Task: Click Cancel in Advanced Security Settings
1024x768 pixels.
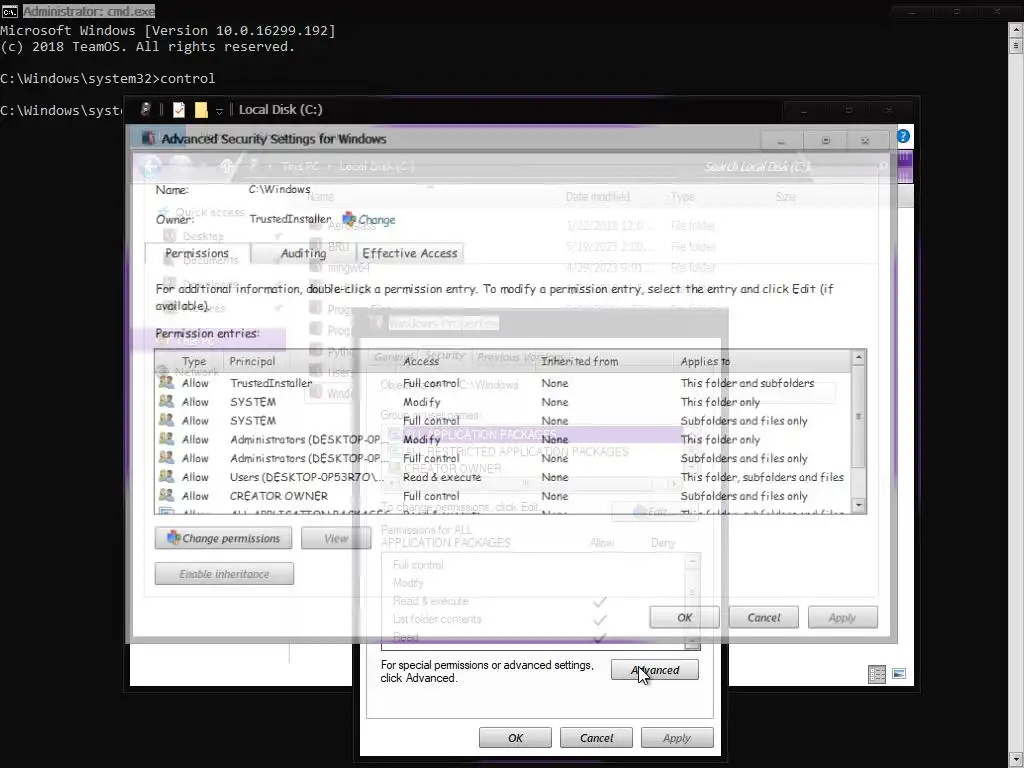Action: [763, 617]
